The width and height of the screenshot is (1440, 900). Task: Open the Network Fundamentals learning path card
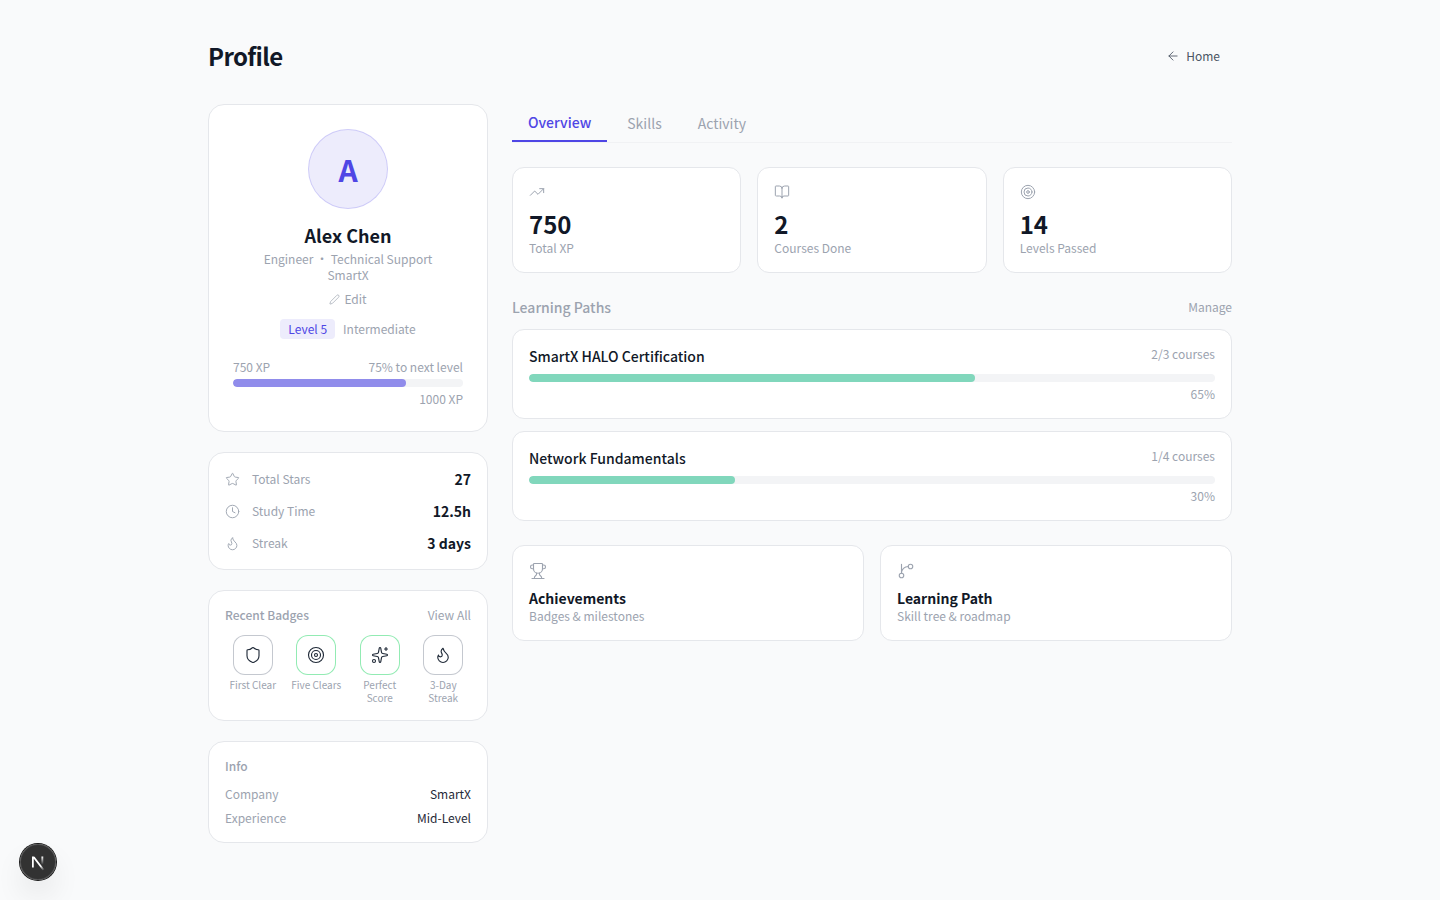point(871,476)
